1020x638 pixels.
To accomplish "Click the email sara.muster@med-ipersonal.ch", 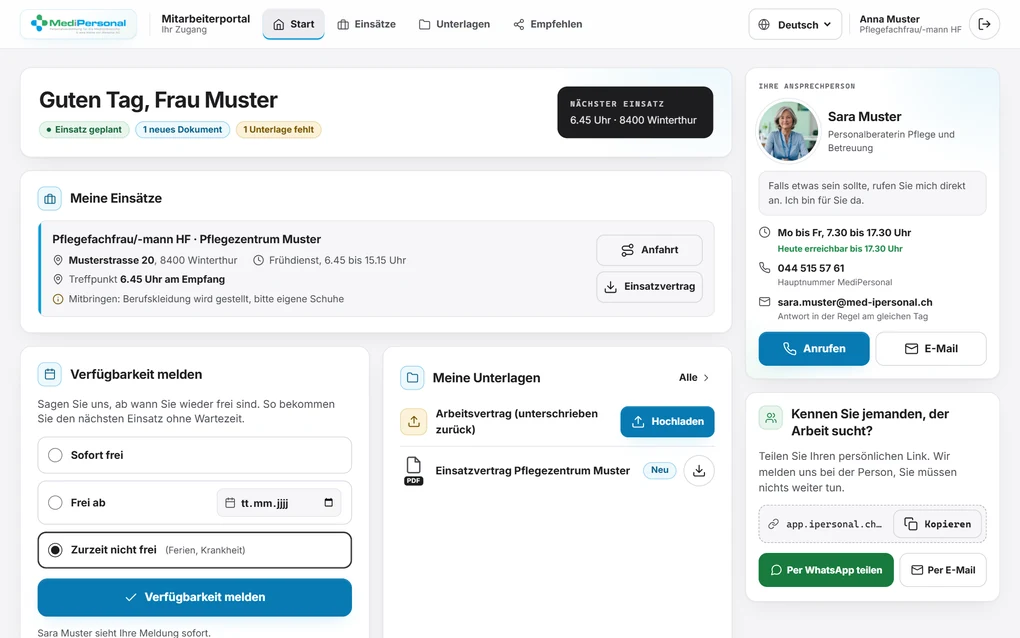I will coord(855,302).
